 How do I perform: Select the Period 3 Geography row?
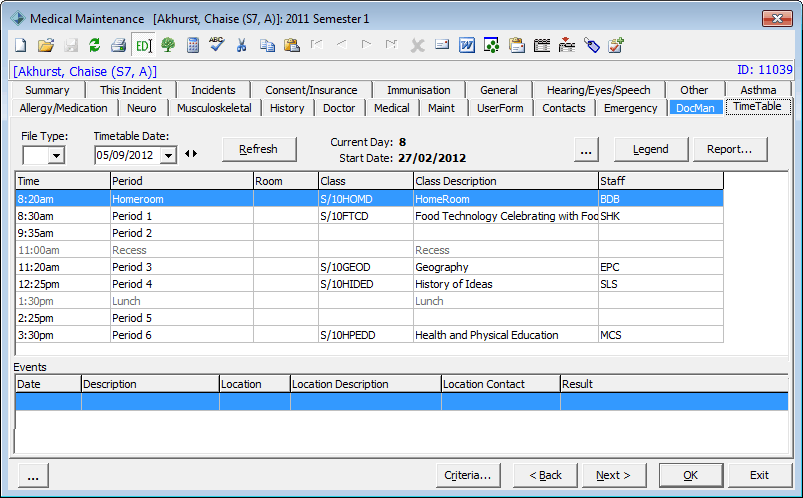(x=369, y=267)
